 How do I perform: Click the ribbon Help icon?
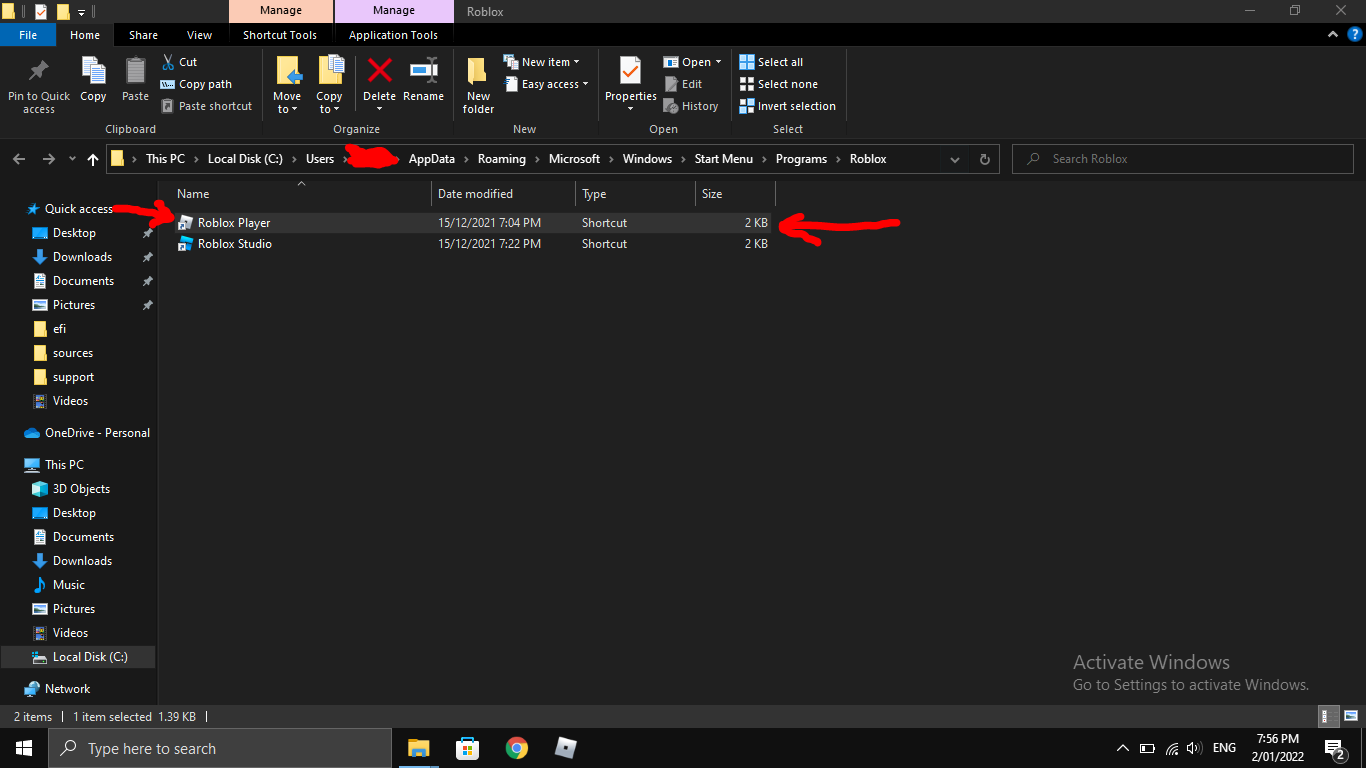coord(1354,35)
